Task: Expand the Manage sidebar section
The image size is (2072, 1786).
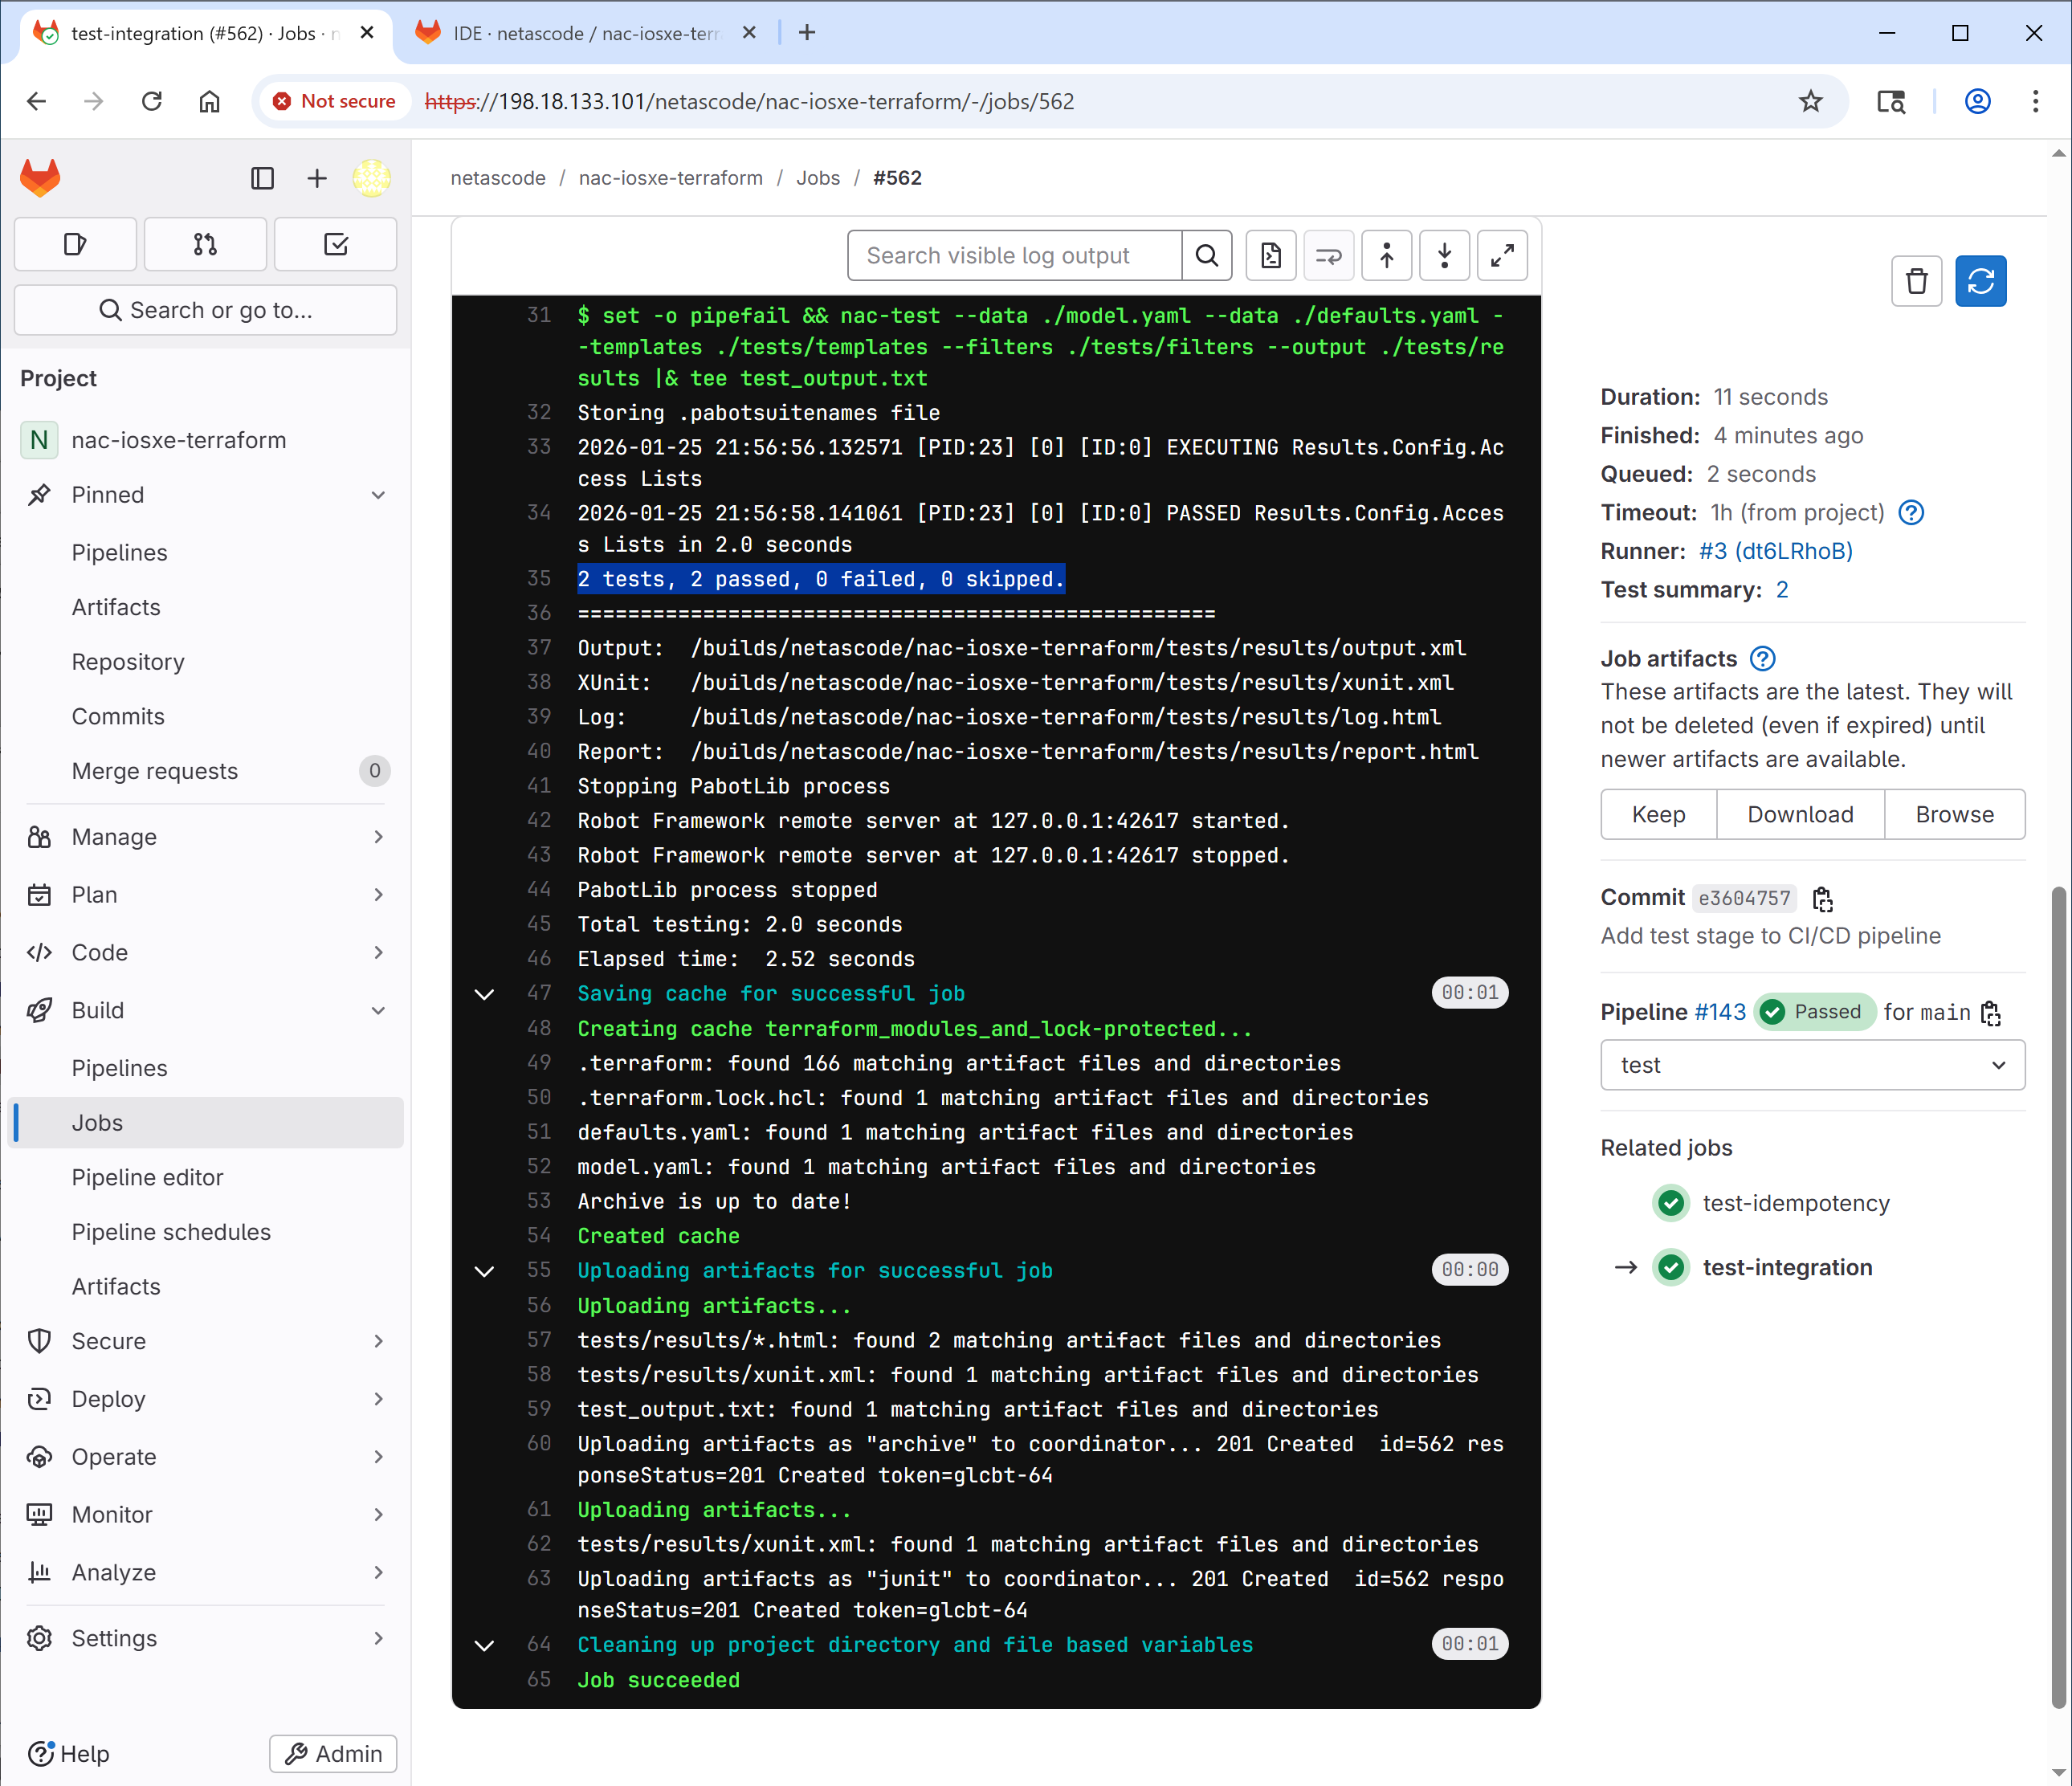Action: (206, 837)
